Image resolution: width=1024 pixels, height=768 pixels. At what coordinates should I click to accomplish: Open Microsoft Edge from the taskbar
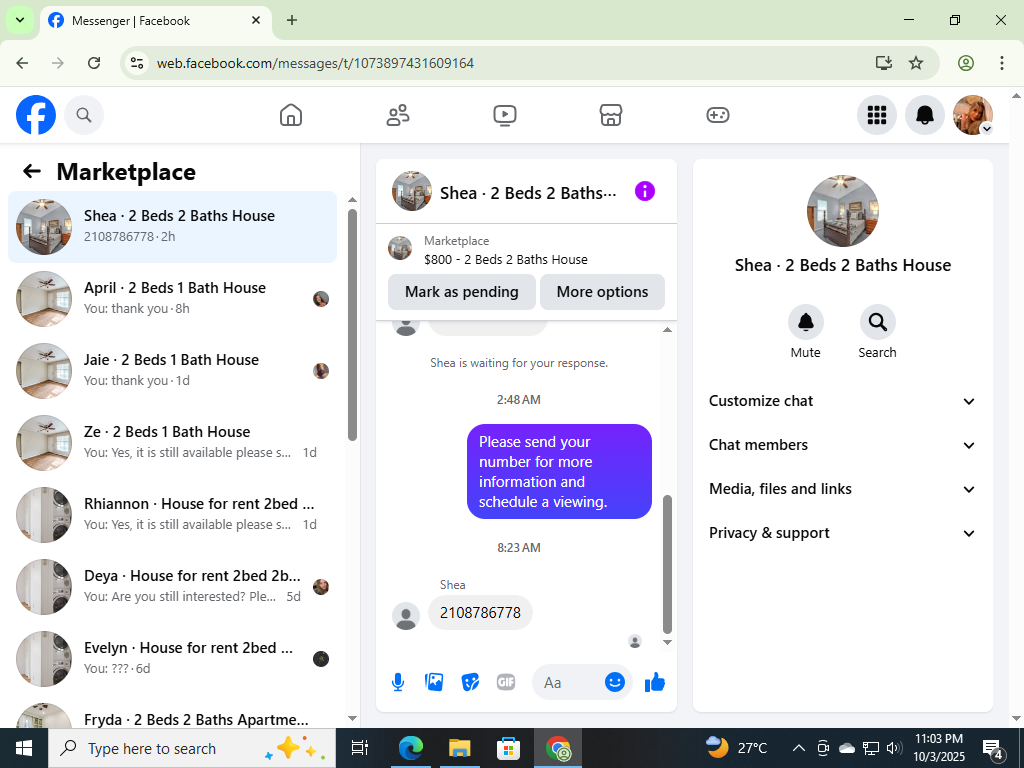tap(411, 748)
